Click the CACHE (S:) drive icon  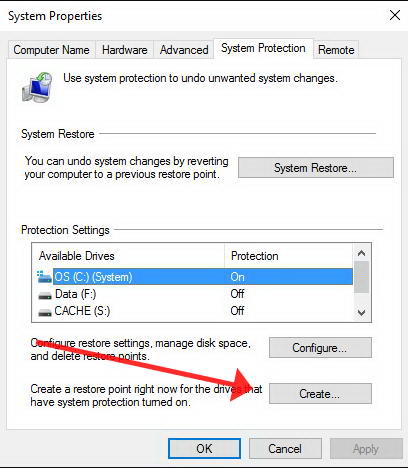click(x=45, y=312)
